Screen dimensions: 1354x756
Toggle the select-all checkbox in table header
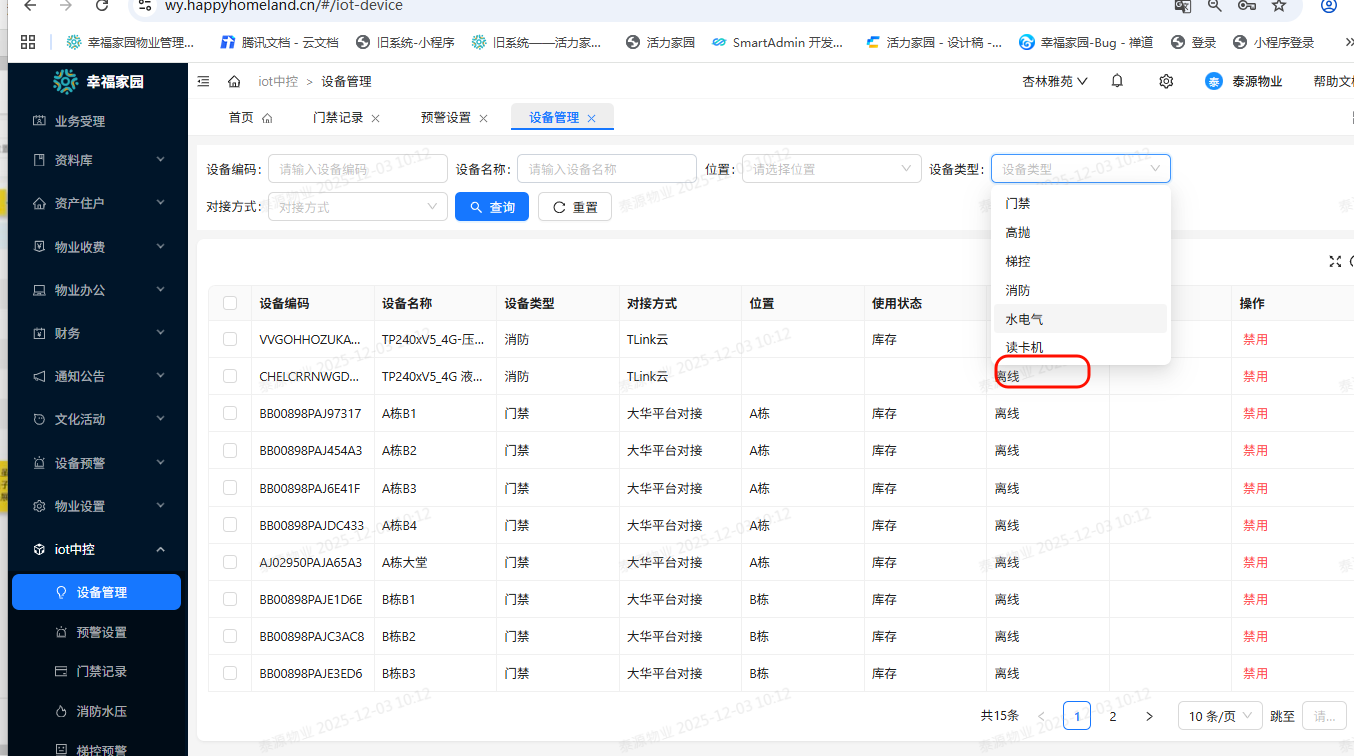click(x=230, y=303)
